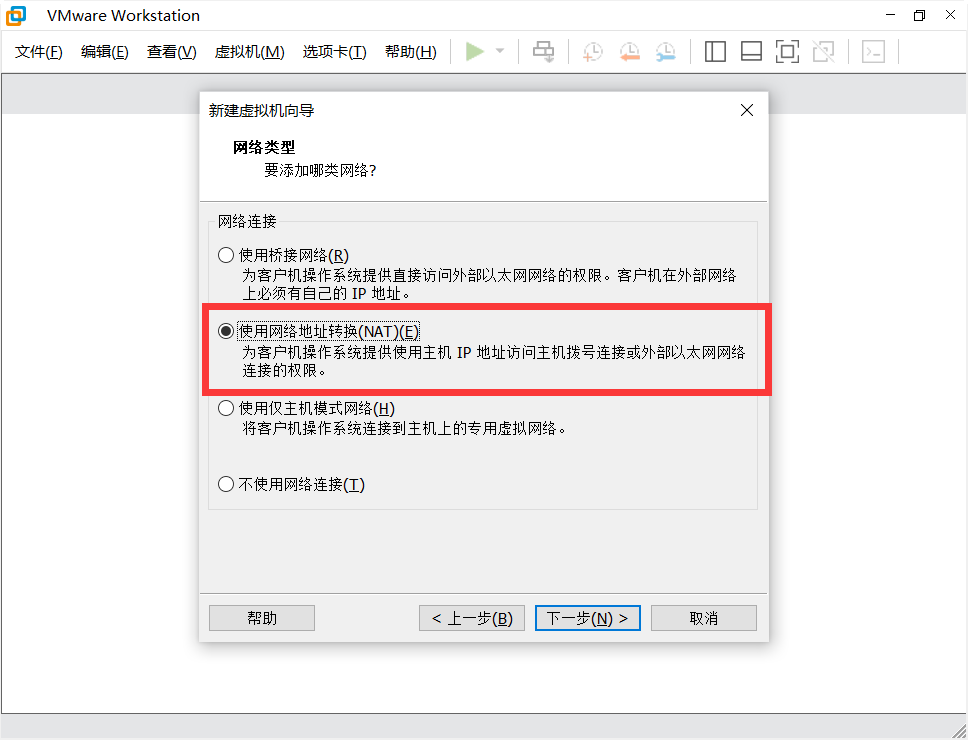Open power options dropdown arrow beside play
This screenshot has height=740, width=968.
[x=500, y=52]
